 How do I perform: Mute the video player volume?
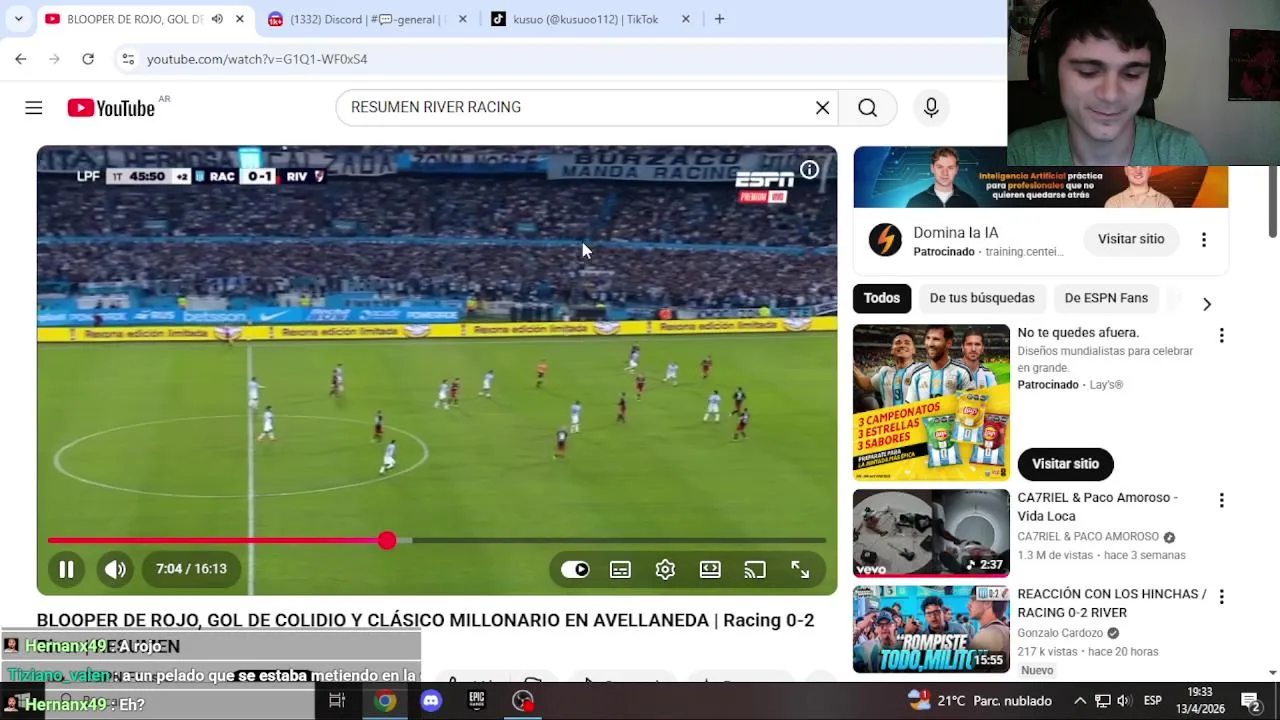(x=116, y=569)
